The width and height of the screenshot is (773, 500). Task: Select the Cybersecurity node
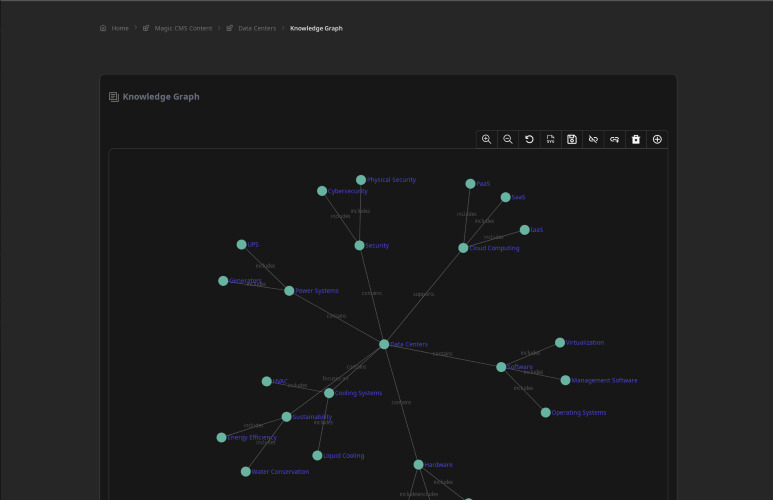[x=322, y=191]
